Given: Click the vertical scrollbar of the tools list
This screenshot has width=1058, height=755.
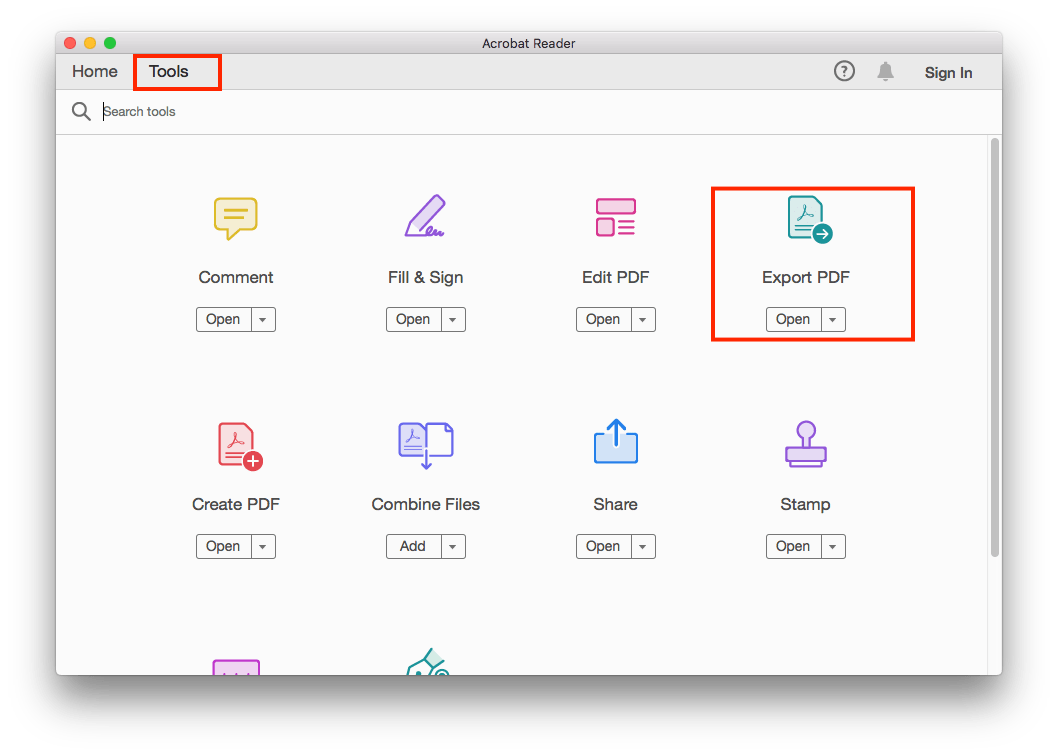Looking at the screenshot, I should [x=995, y=347].
